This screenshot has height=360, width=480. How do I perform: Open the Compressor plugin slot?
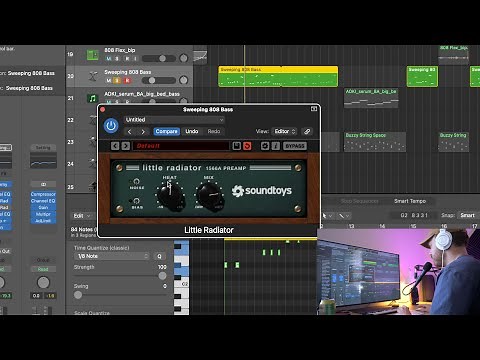tap(43, 194)
